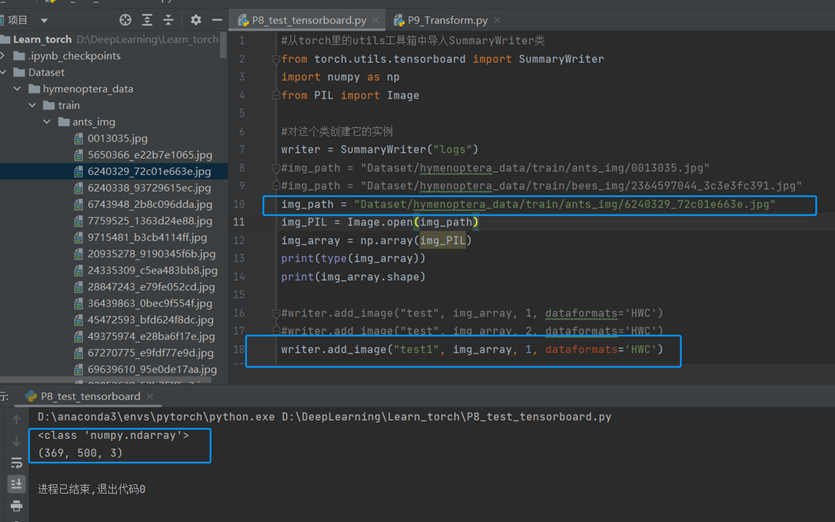Toggle scroll to end icon in console
The height and width of the screenshot is (522, 835).
pos(17,484)
